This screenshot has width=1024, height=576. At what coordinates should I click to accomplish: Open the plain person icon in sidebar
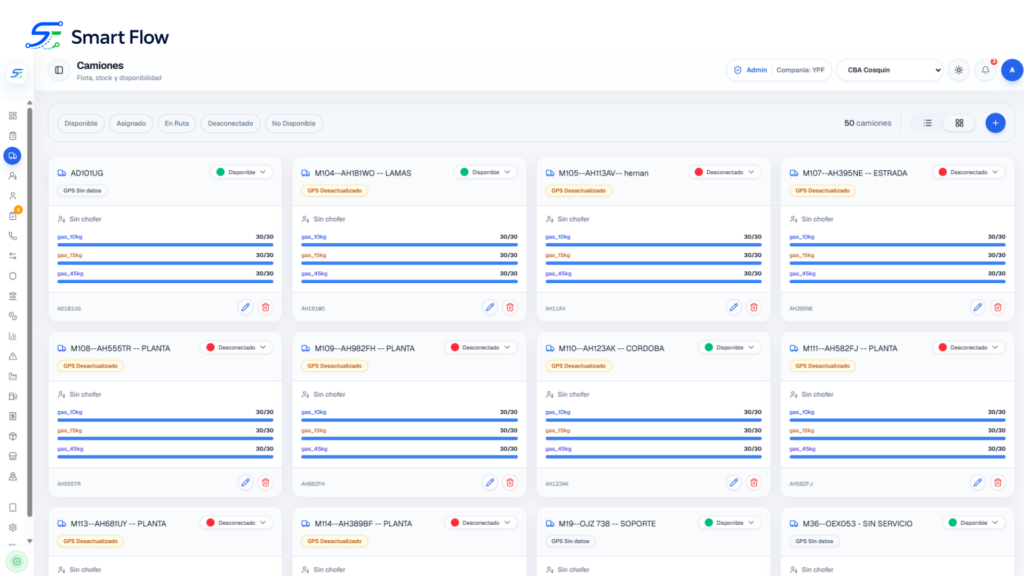coord(12,196)
